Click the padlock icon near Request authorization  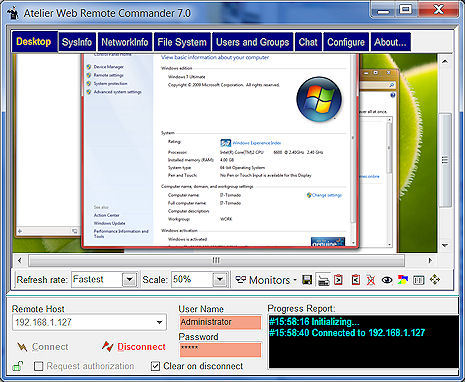17,366
